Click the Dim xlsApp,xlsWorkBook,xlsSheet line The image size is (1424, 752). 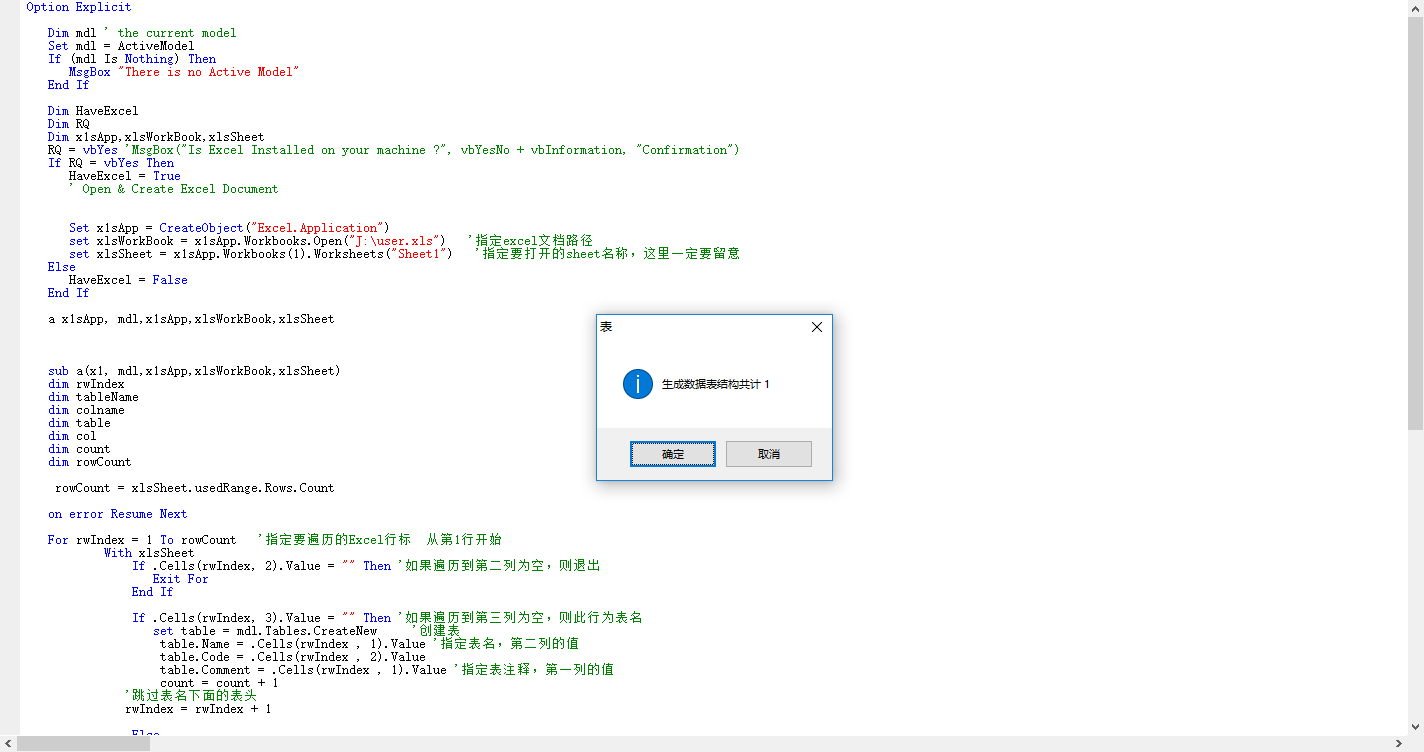click(x=156, y=137)
